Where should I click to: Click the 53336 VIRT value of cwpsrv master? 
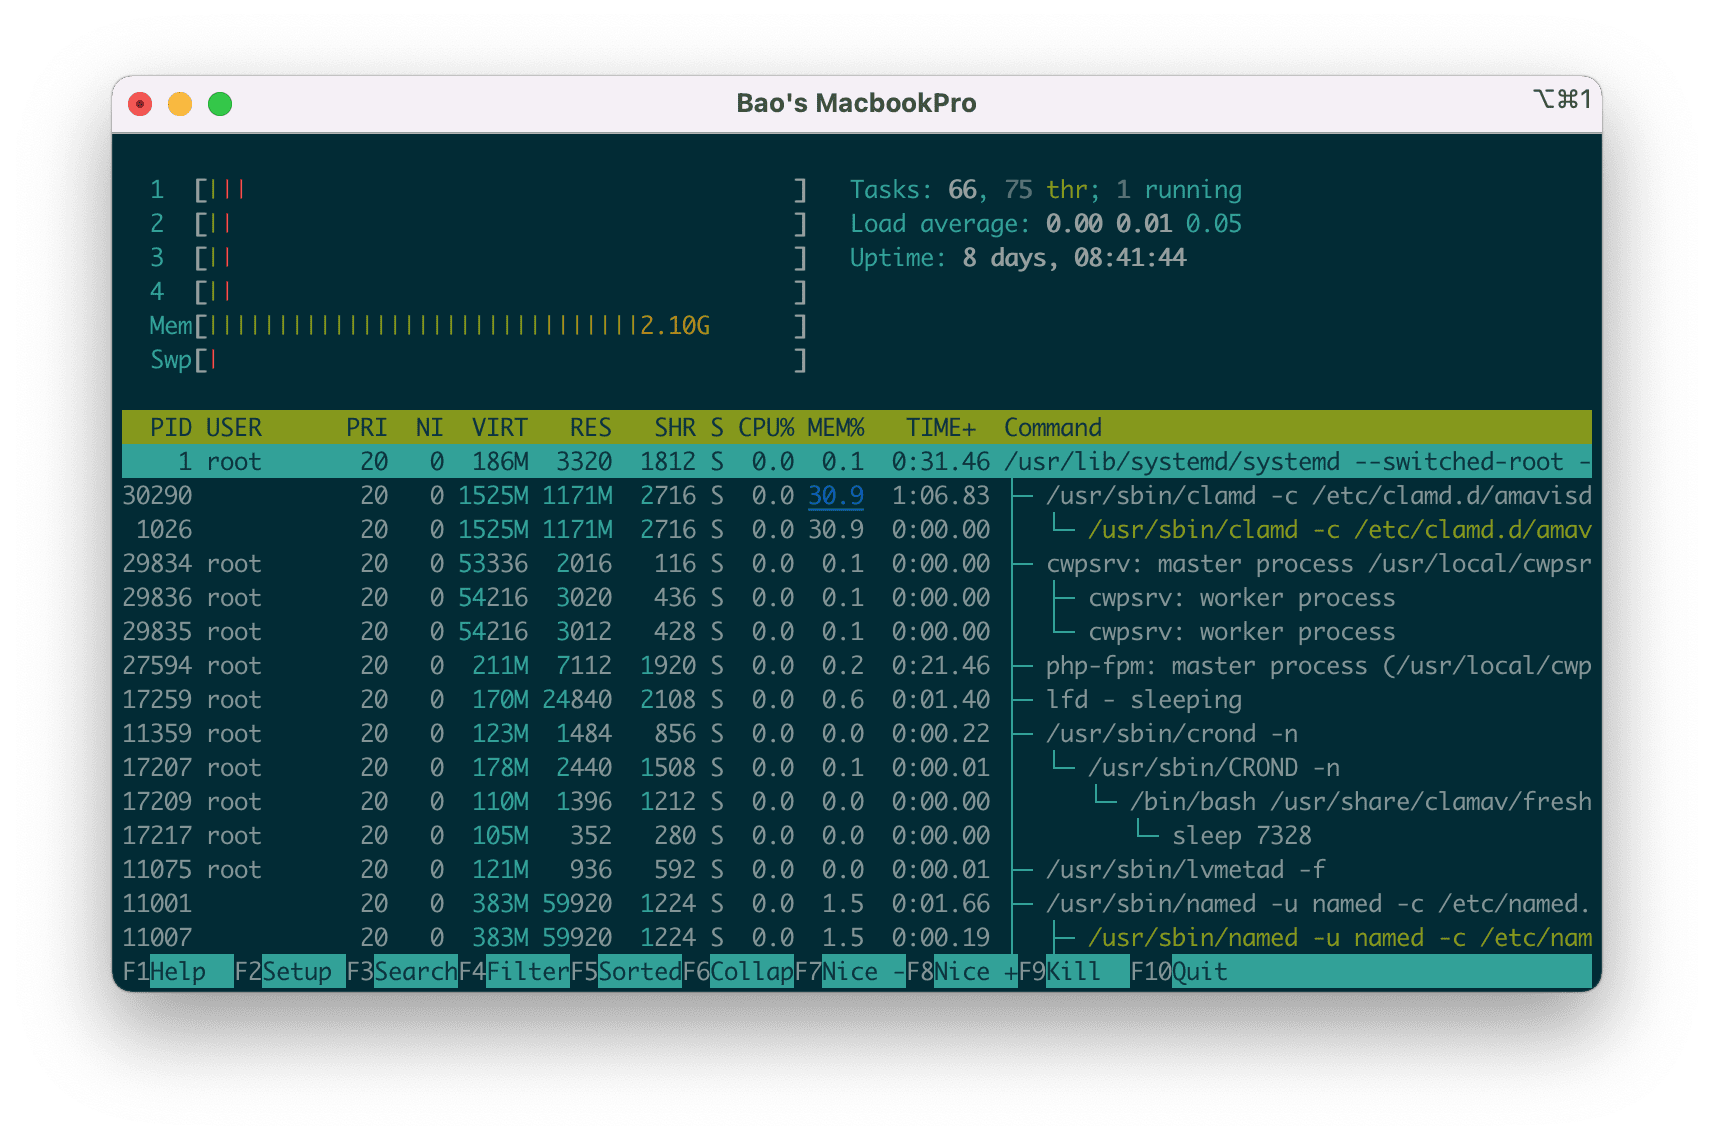[493, 563]
